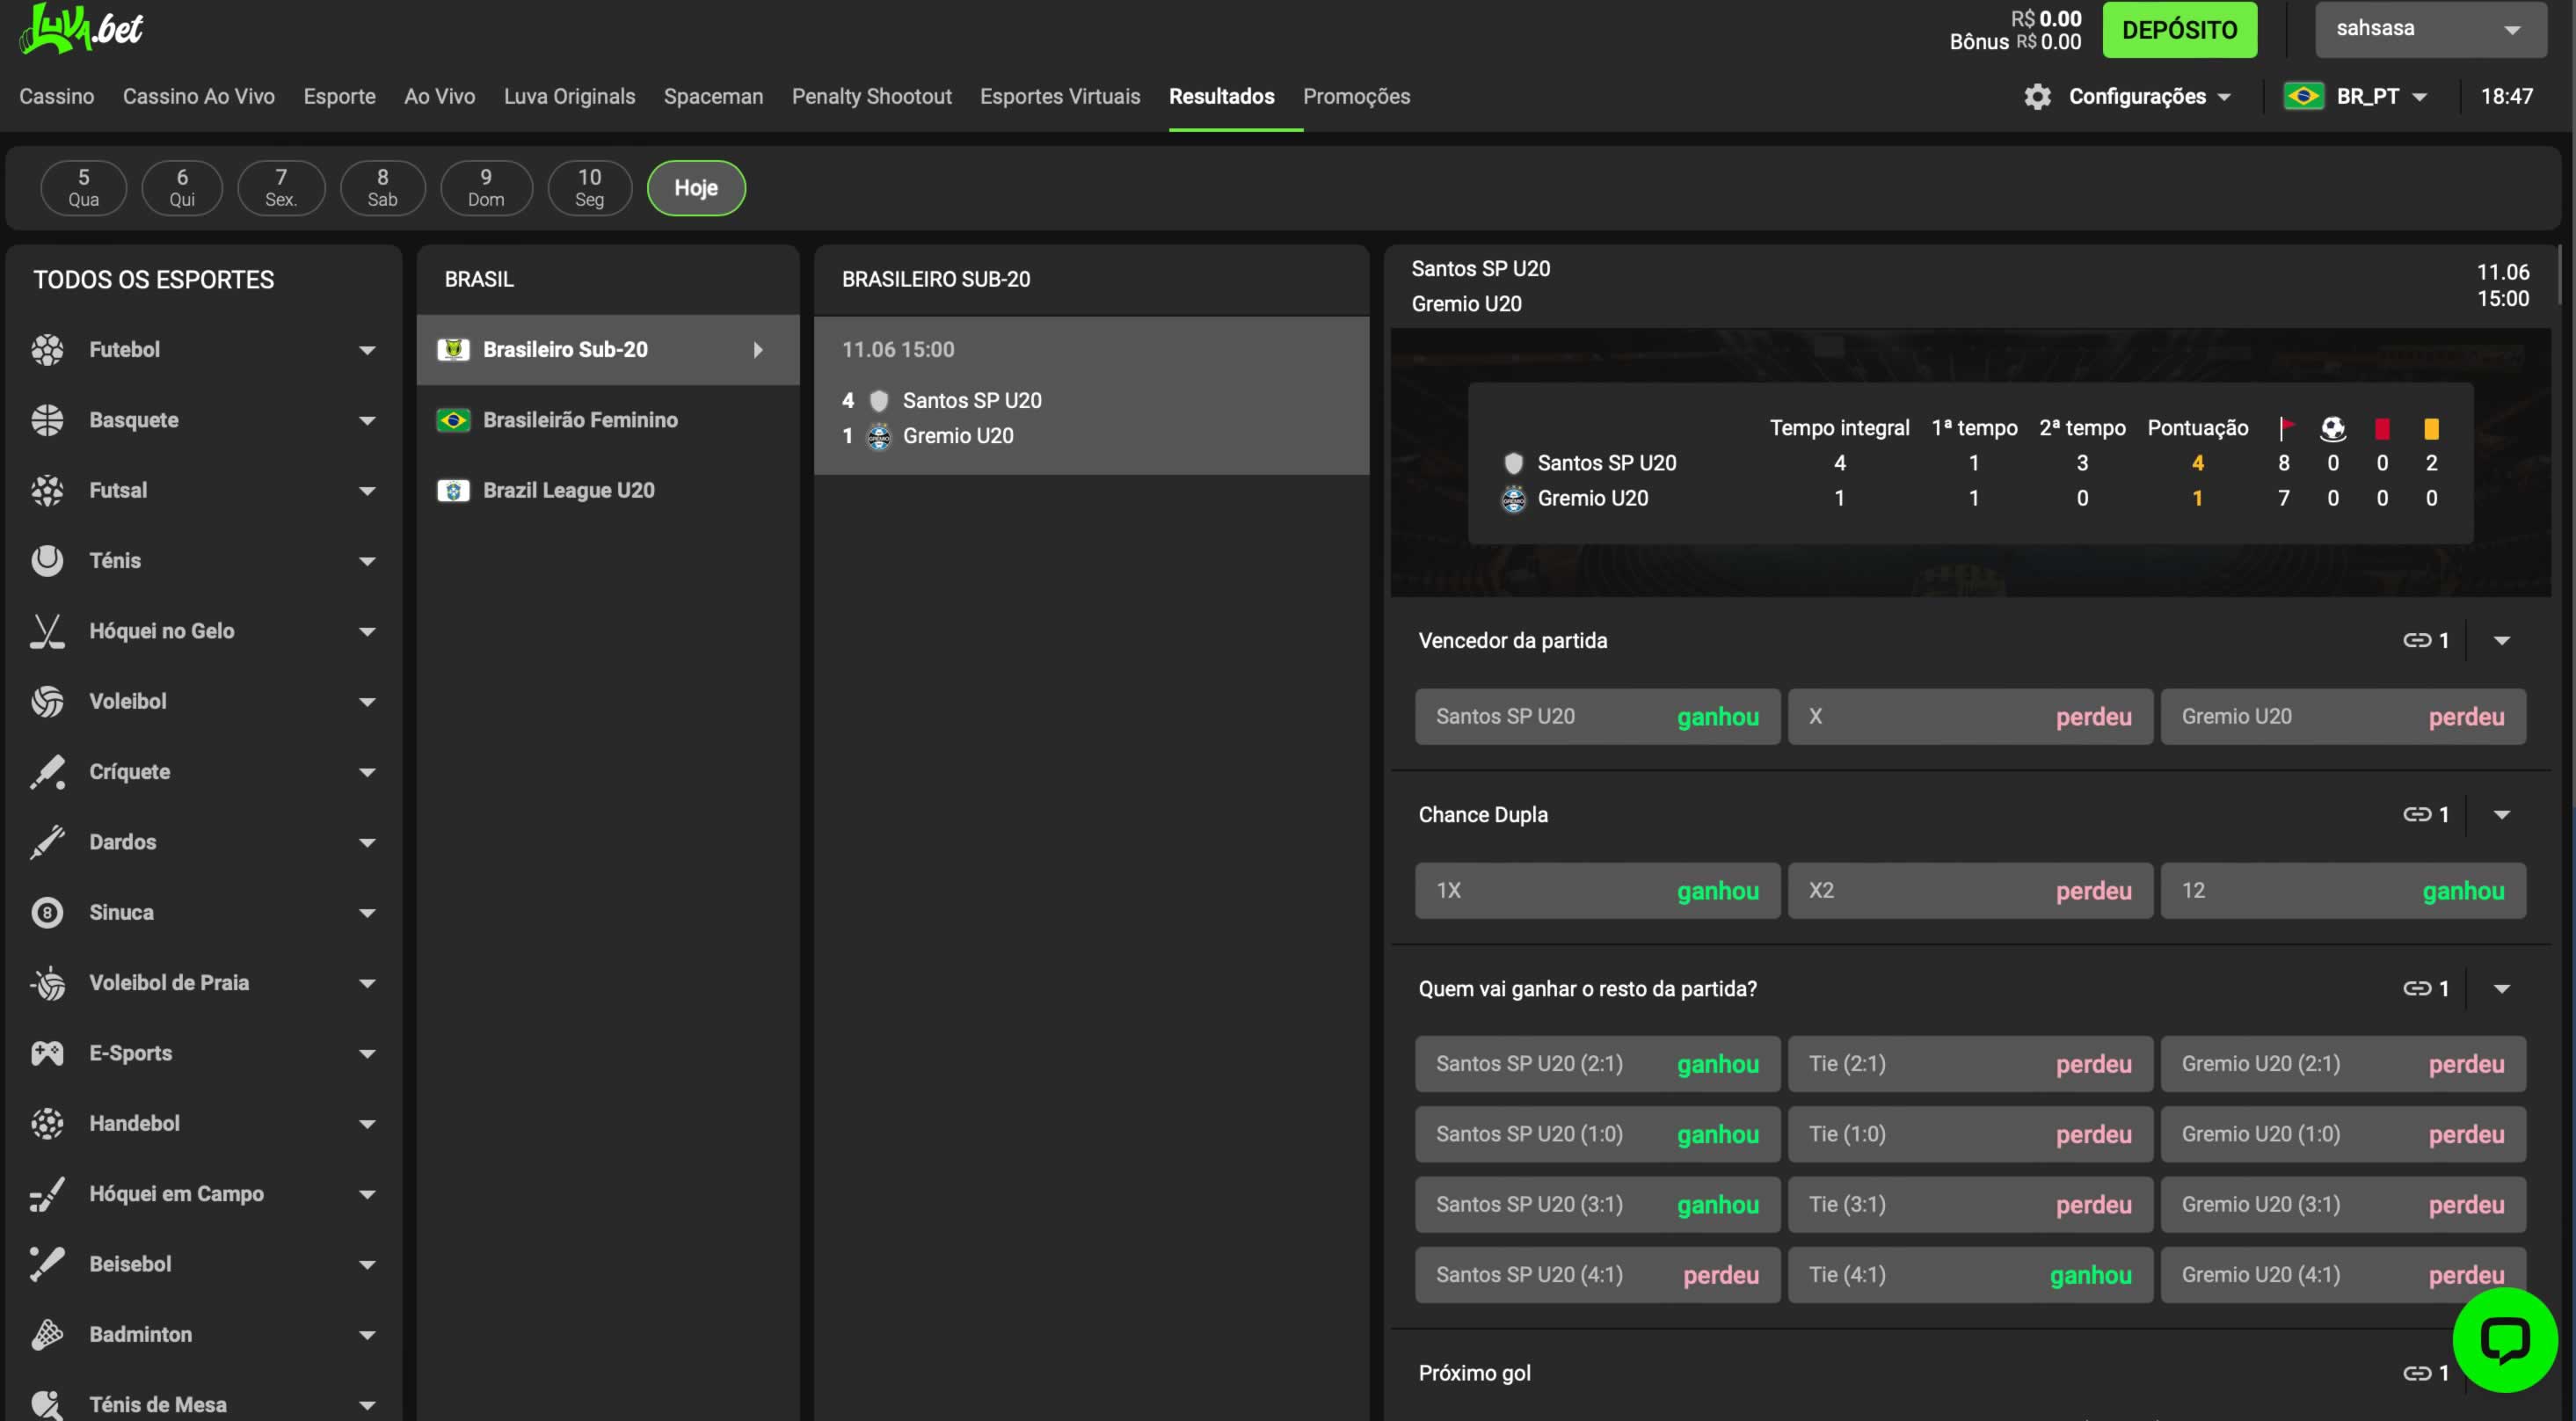2576x1421 pixels.
Task: Expand the Futebol sport category
Action: (x=367, y=350)
